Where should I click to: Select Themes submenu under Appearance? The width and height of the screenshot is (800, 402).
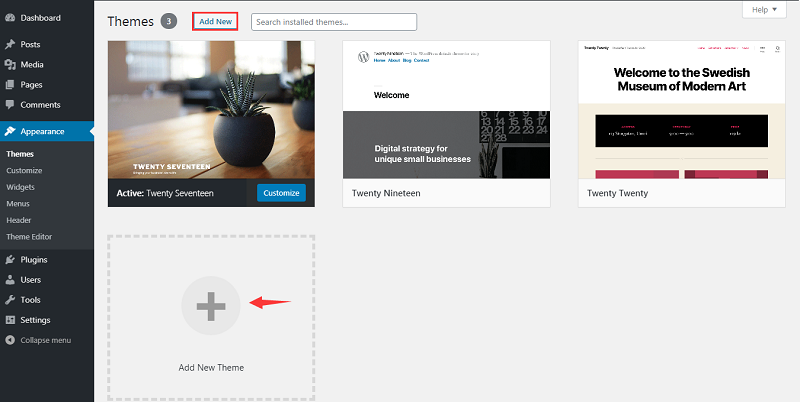point(20,154)
